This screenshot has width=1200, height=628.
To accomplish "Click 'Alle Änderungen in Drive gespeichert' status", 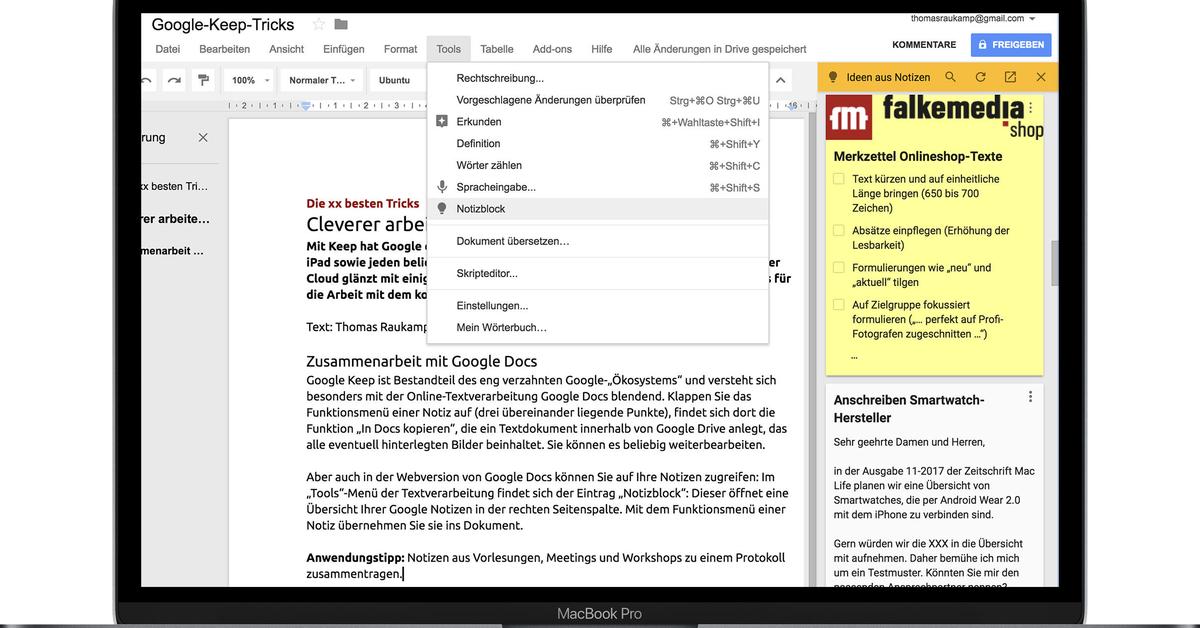I will (719, 49).
